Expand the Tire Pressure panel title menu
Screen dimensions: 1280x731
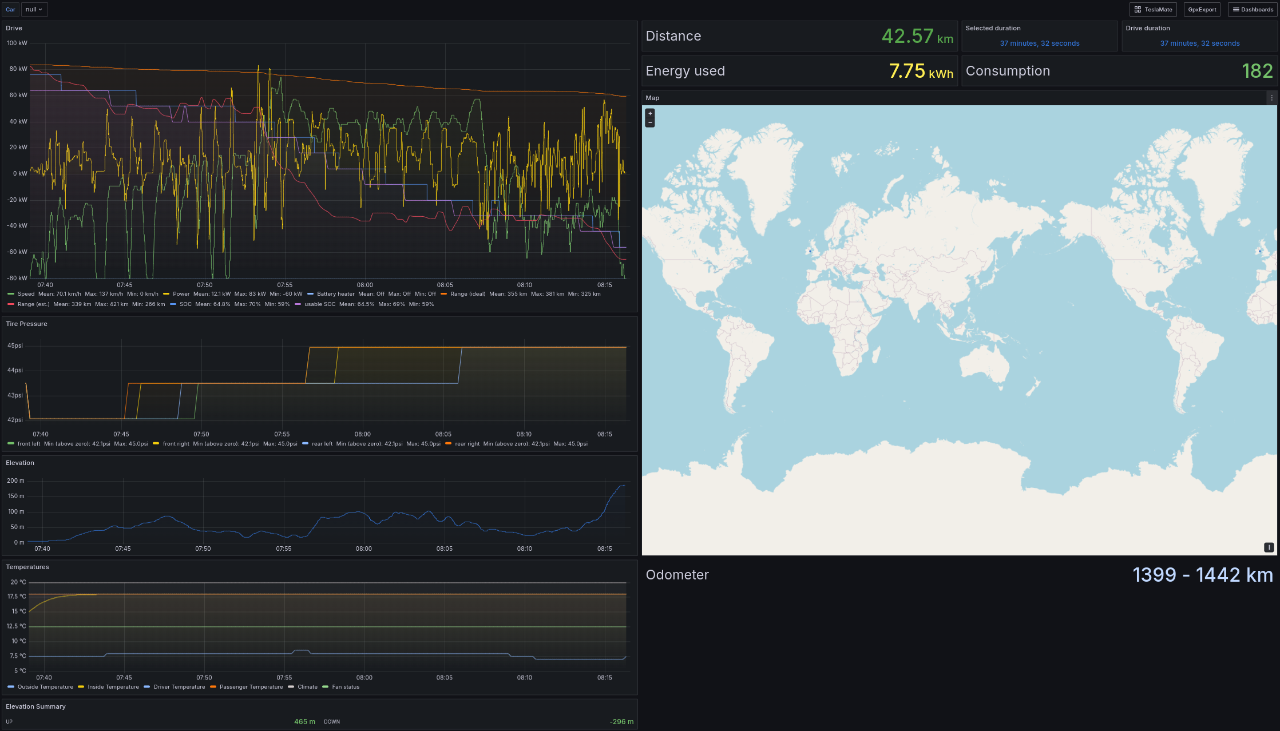26,324
